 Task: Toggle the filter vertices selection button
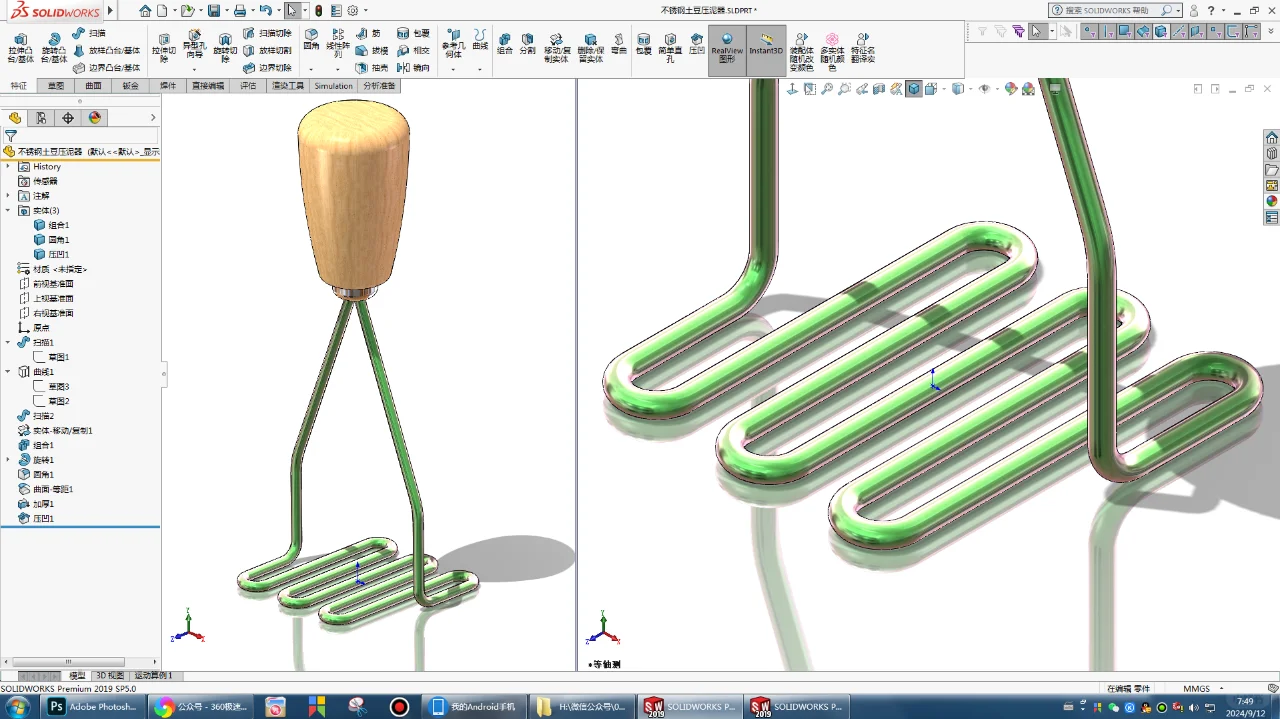click(1089, 31)
